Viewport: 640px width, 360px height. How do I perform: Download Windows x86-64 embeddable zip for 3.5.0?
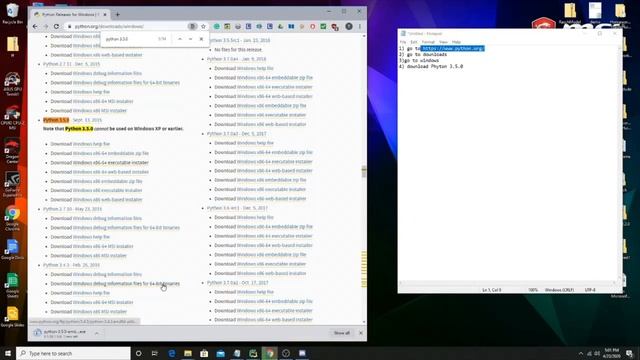(x=111, y=153)
